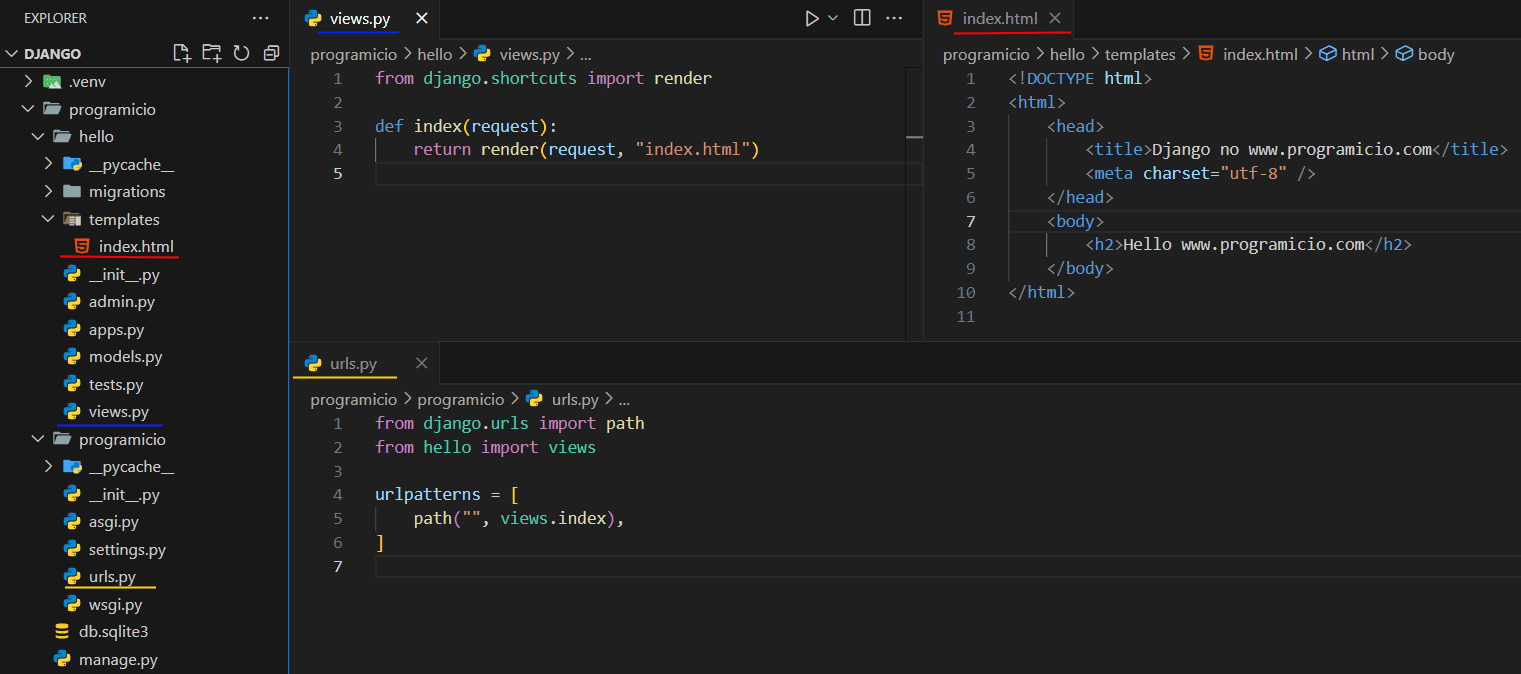Close the index.html tab
Viewport: 1521px width, 674px height.
pyautogui.click(x=1055, y=18)
